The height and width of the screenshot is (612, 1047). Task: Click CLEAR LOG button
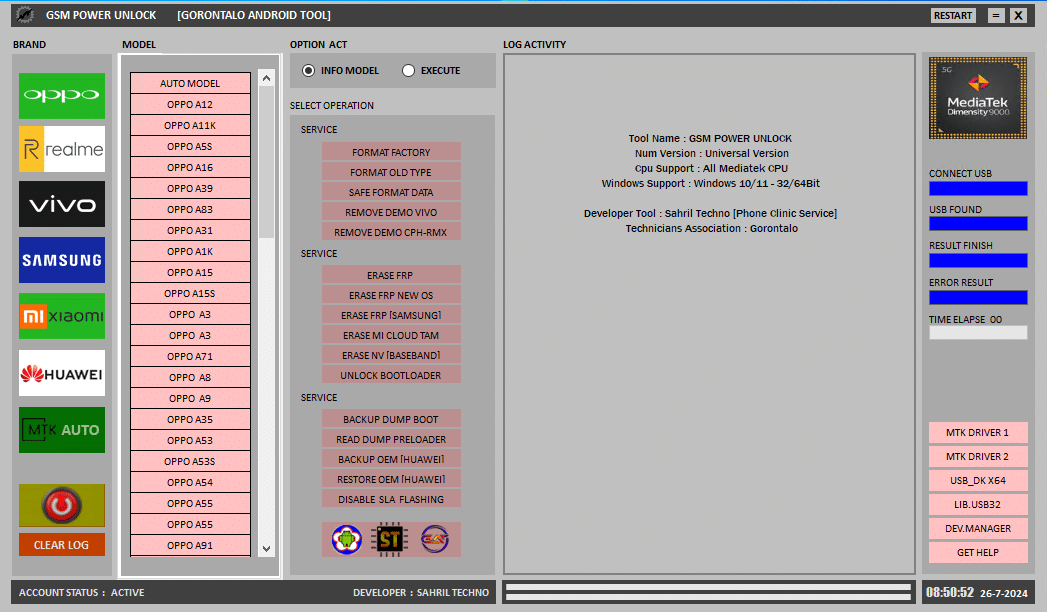[61, 545]
